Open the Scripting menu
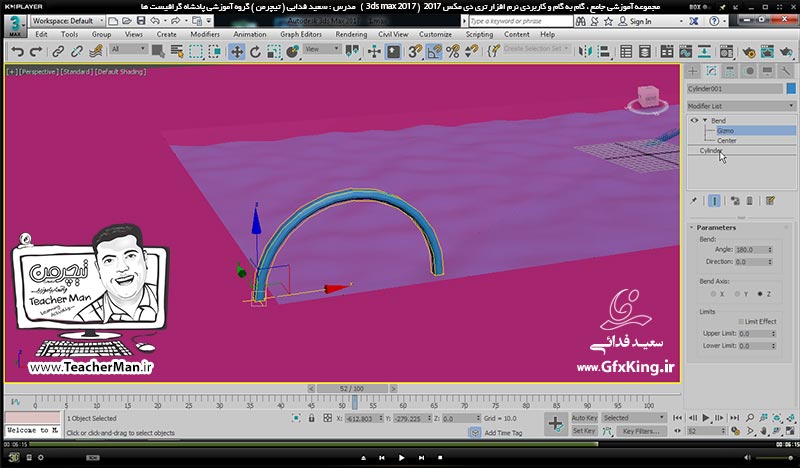Viewport: 800px width, 468px height. click(x=479, y=35)
